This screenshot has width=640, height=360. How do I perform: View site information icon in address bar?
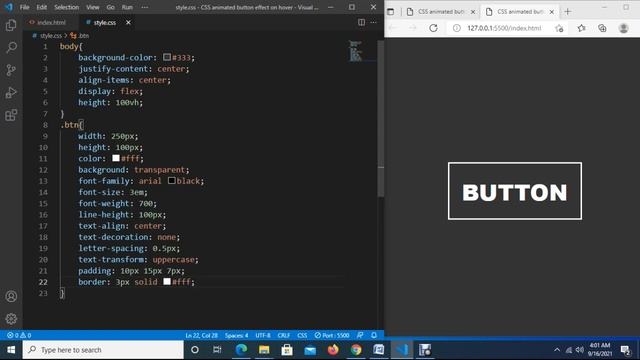click(457, 28)
